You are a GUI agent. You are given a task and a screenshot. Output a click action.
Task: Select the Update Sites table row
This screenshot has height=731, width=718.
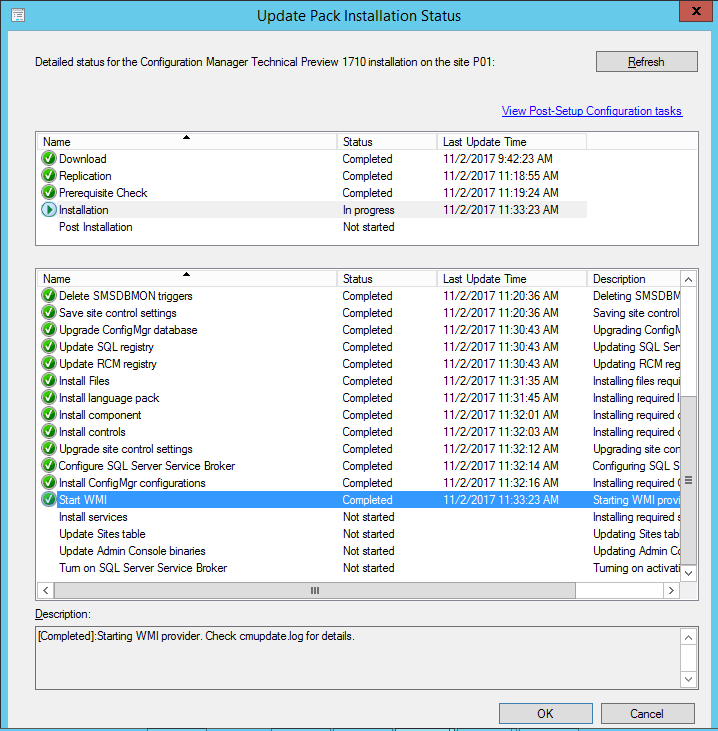(x=359, y=534)
